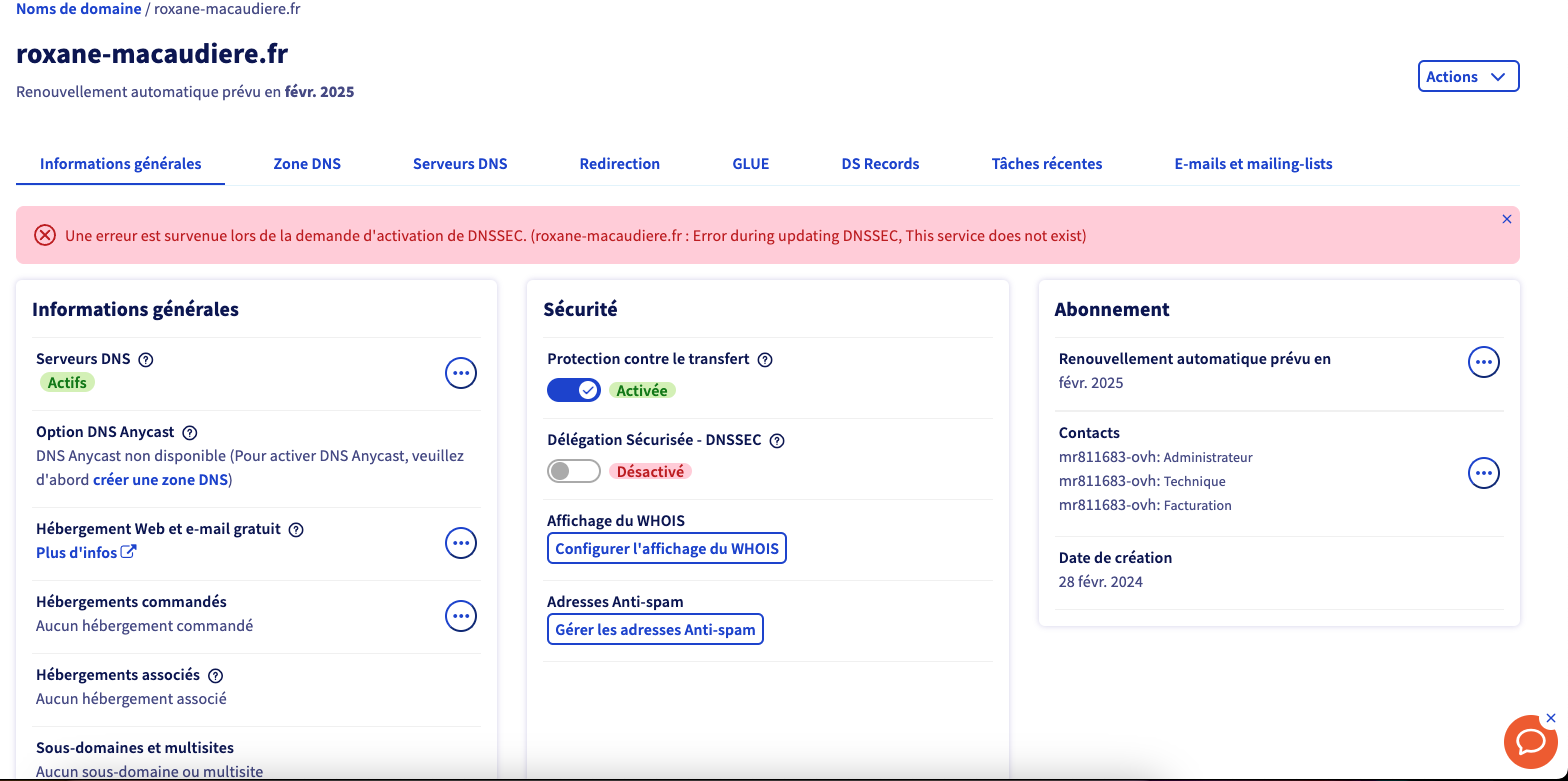Disable the Protection contre le transfert toggle
Image resolution: width=1568 pixels, height=781 pixels.
click(573, 390)
